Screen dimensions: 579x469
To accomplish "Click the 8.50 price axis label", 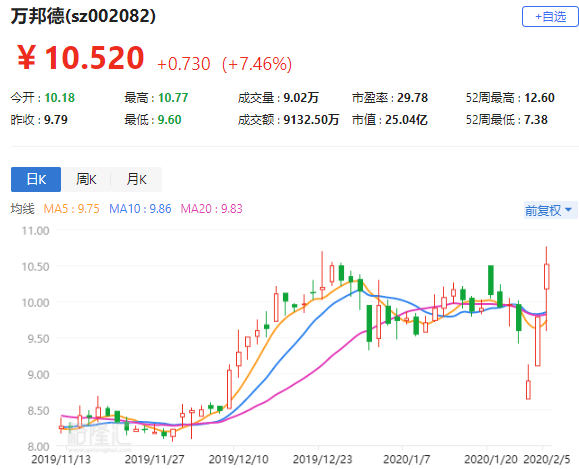I will pyautogui.click(x=38, y=411).
